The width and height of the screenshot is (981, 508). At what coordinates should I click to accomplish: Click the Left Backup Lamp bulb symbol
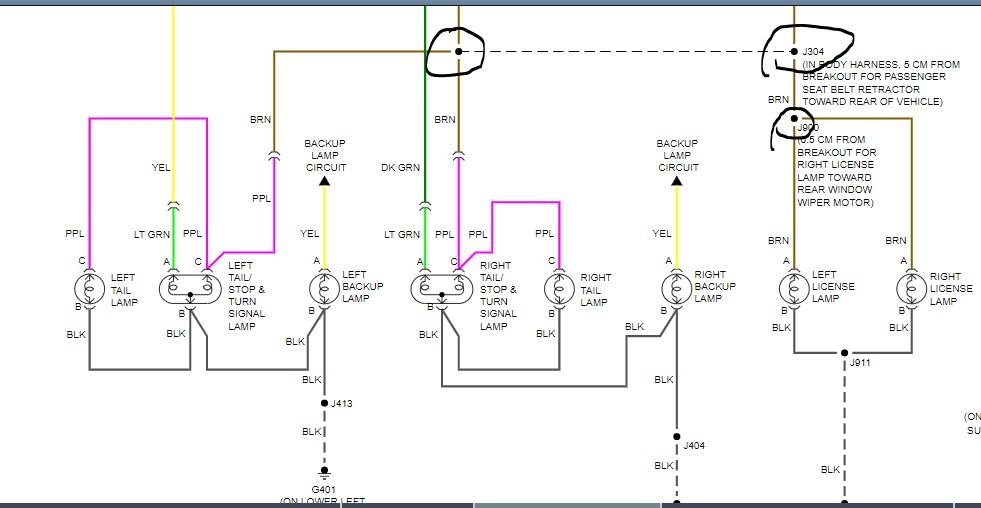tap(324, 288)
